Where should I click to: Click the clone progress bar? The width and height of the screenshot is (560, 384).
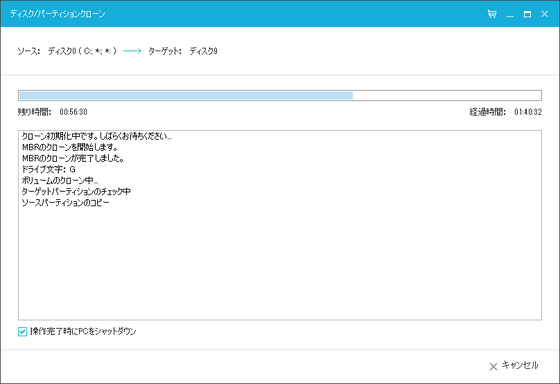pos(280,95)
